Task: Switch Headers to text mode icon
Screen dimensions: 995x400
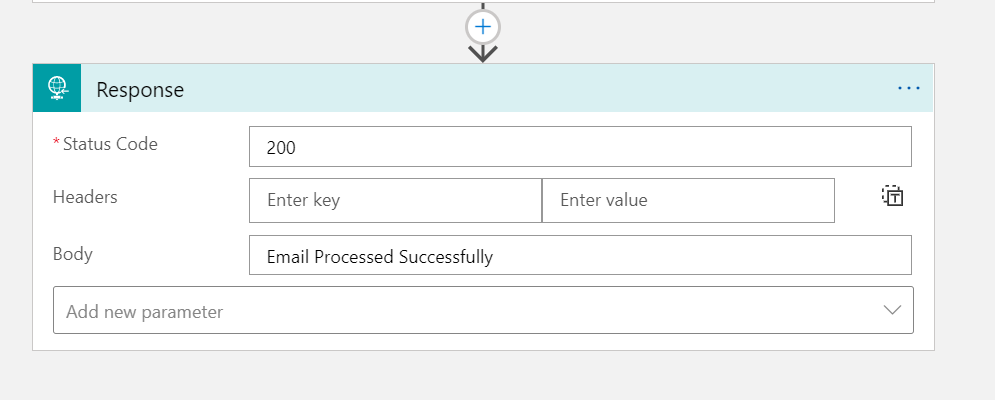Action: pyautogui.click(x=892, y=196)
